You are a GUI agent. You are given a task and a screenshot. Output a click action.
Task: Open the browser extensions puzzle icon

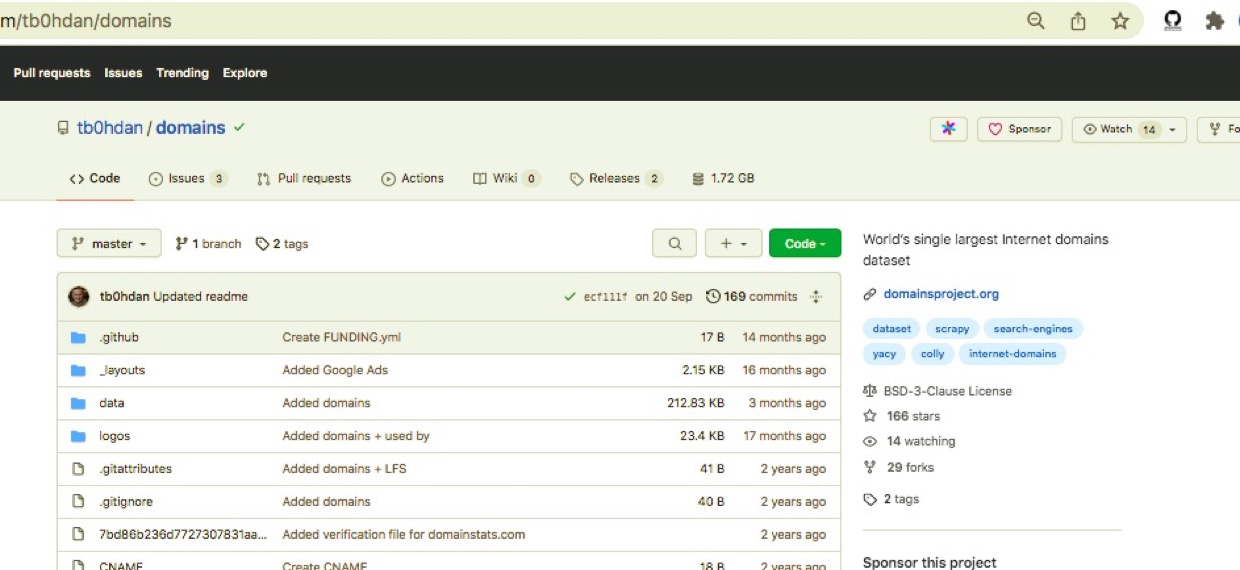[x=1214, y=21]
